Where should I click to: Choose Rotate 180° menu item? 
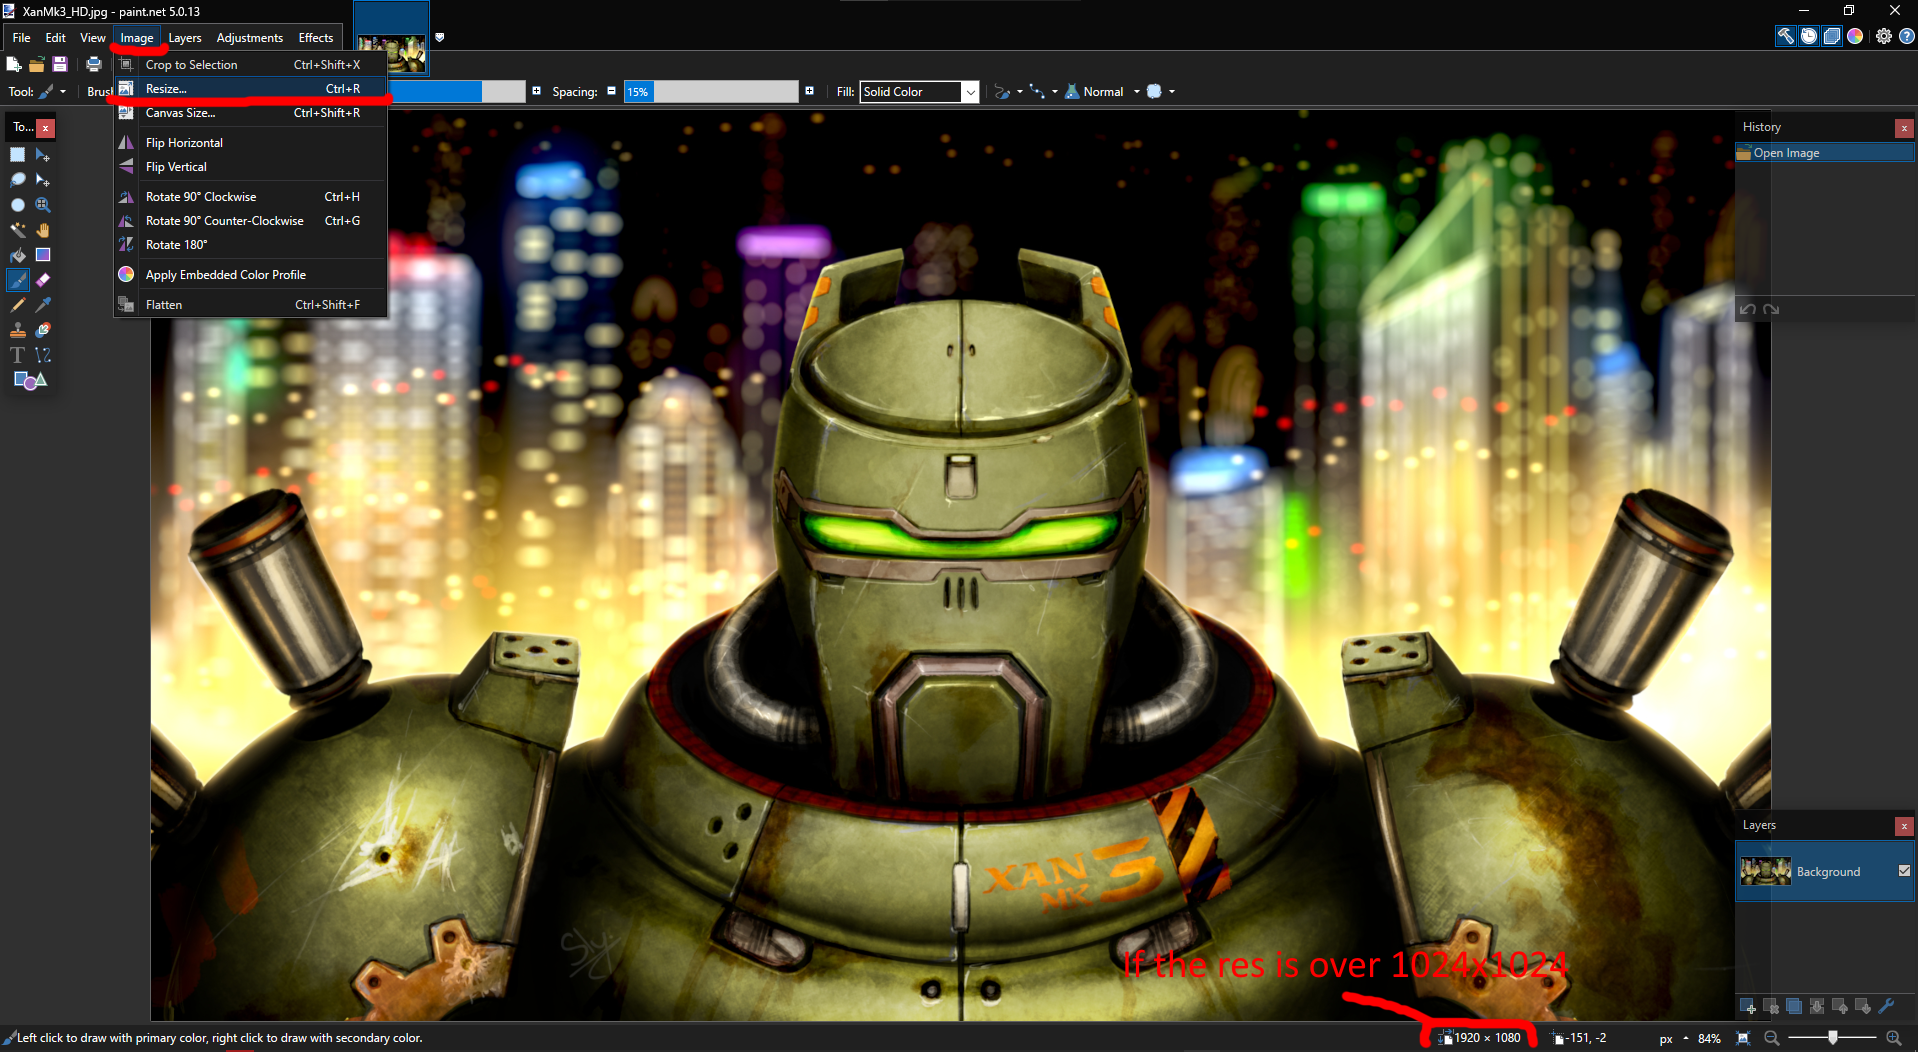(x=250, y=245)
